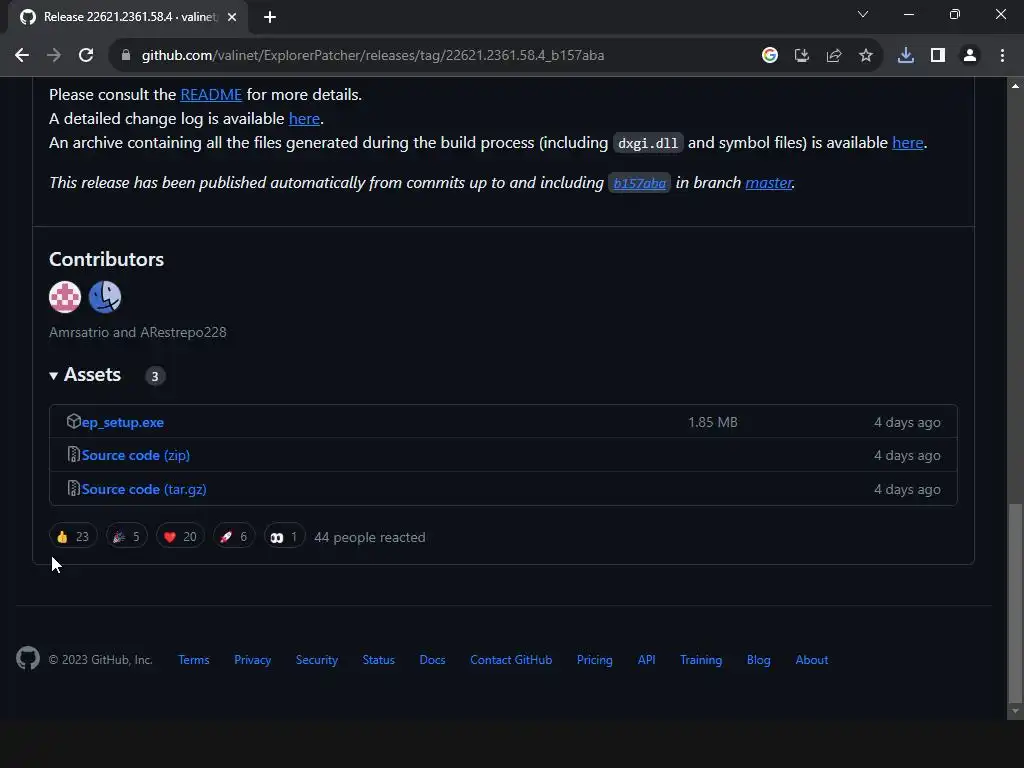
Task: Open footer Pricing link
Action: (x=595, y=660)
